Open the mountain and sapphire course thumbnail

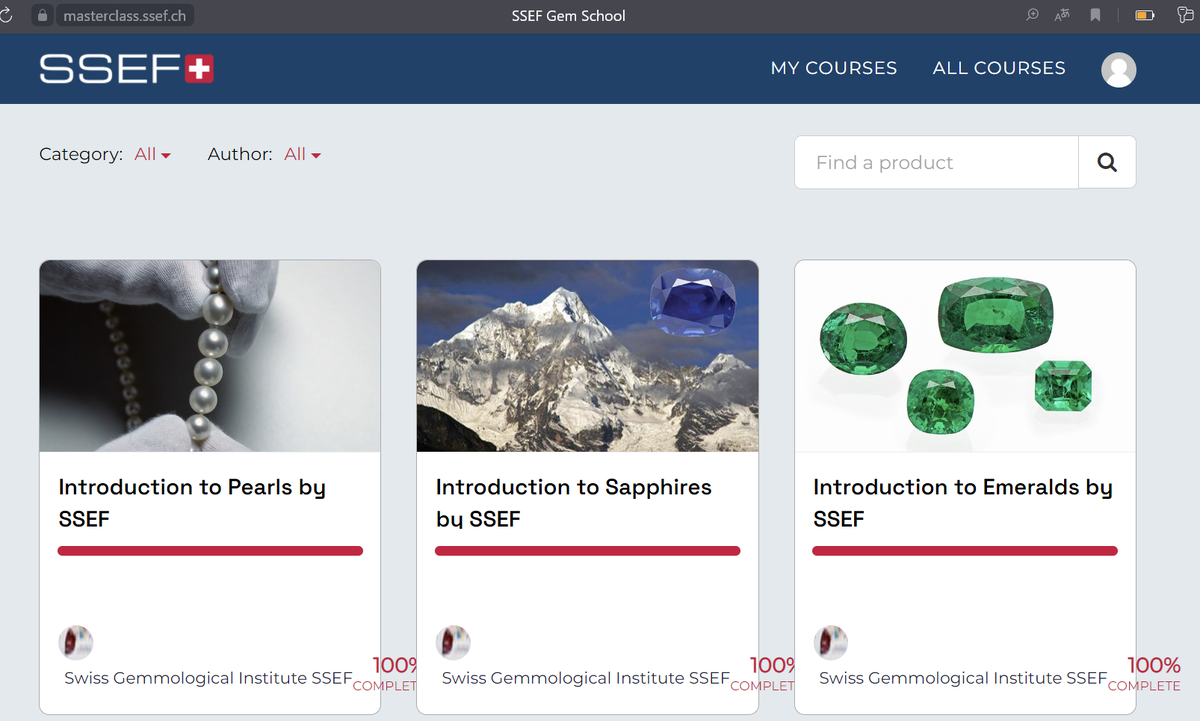coord(588,356)
